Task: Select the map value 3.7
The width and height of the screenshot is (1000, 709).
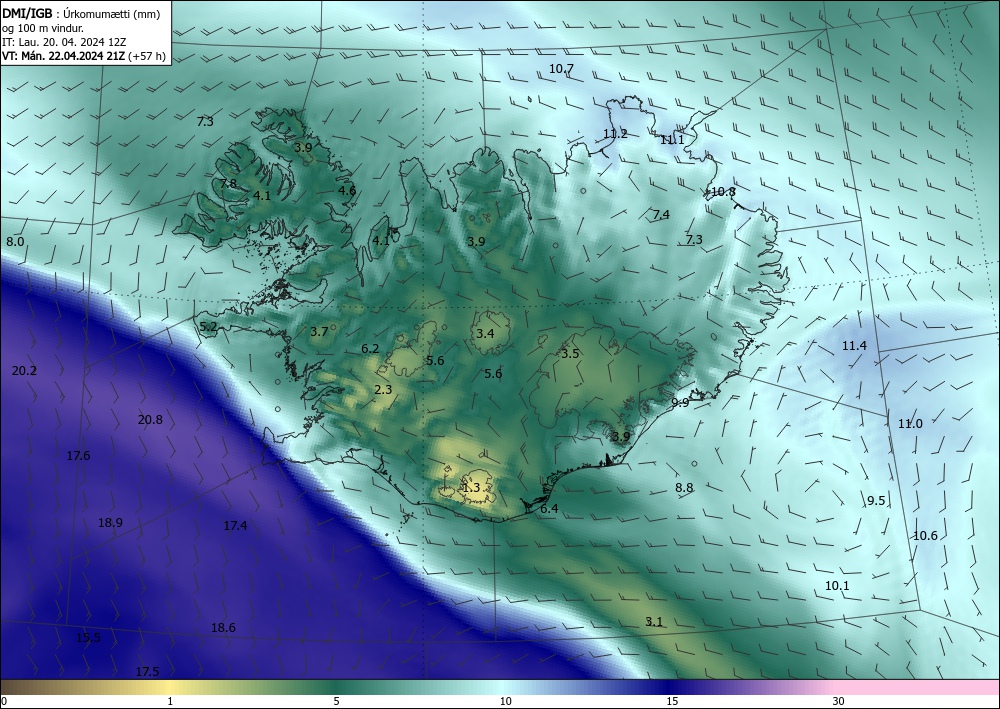Action: pyautogui.click(x=319, y=332)
